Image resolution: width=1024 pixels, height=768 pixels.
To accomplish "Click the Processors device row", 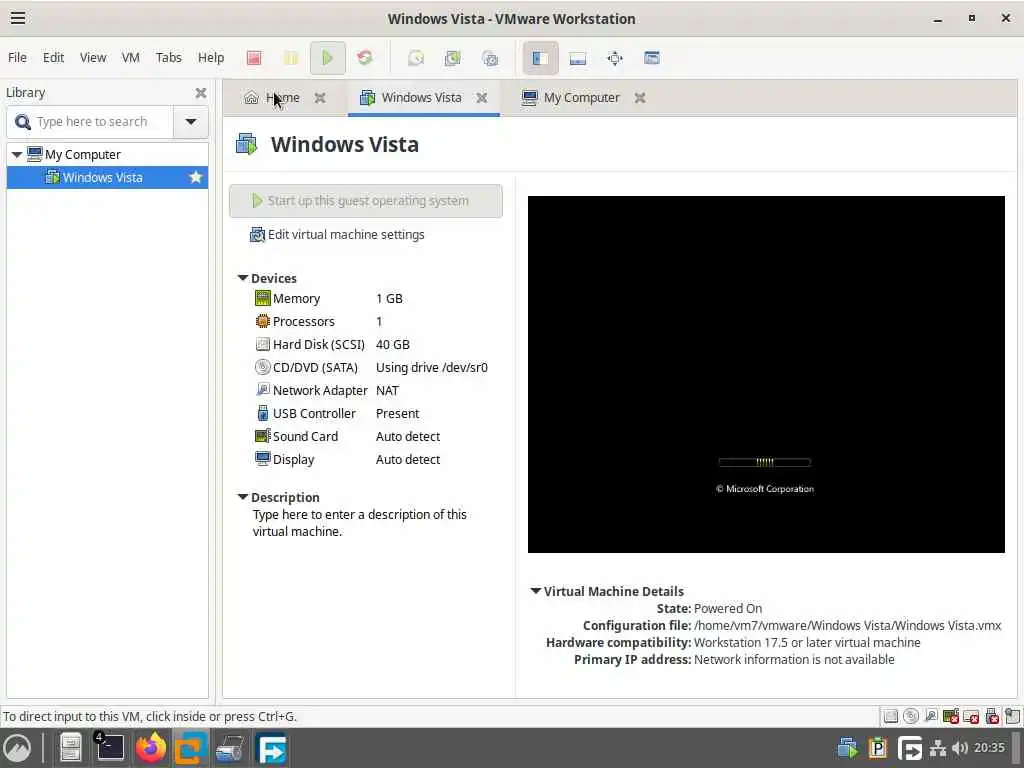I will (x=319, y=321).
